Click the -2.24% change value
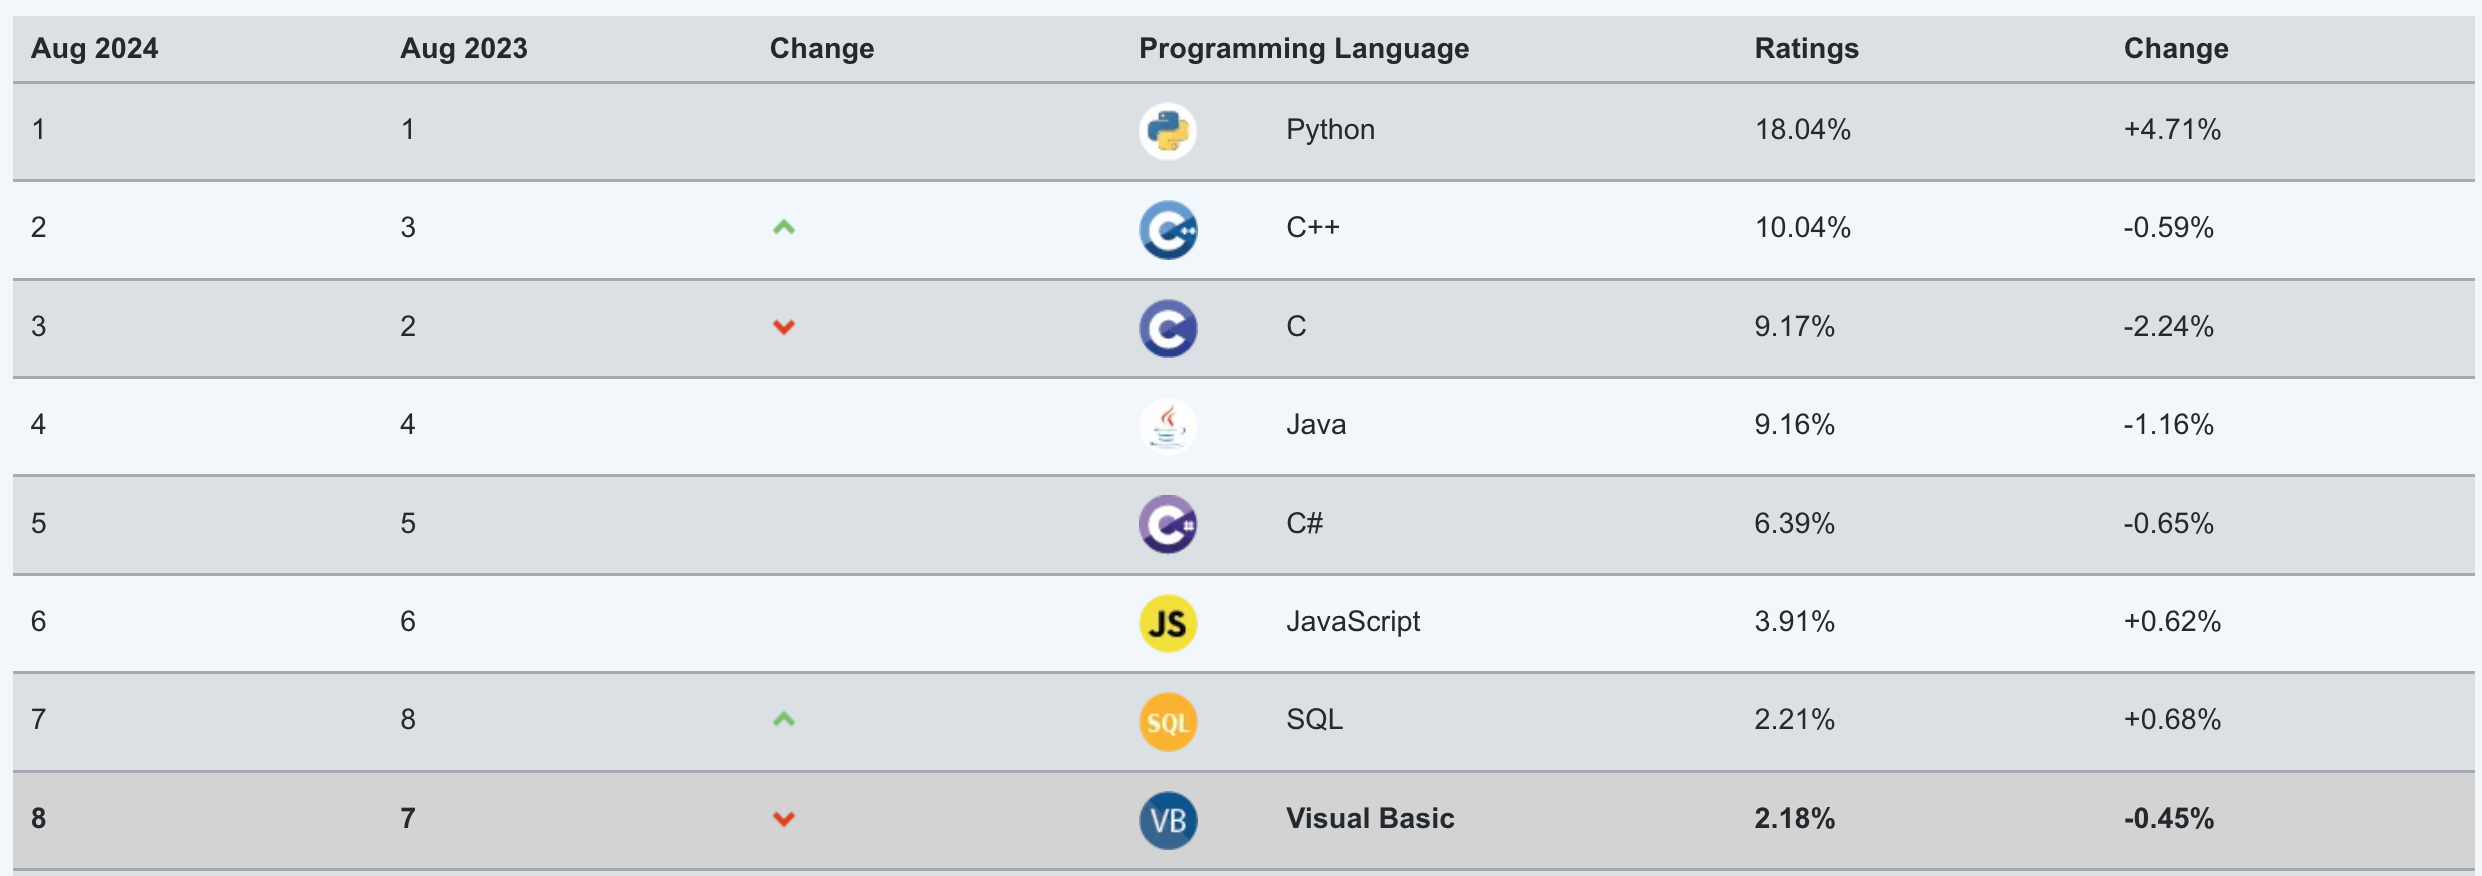 pos(2169,326)
